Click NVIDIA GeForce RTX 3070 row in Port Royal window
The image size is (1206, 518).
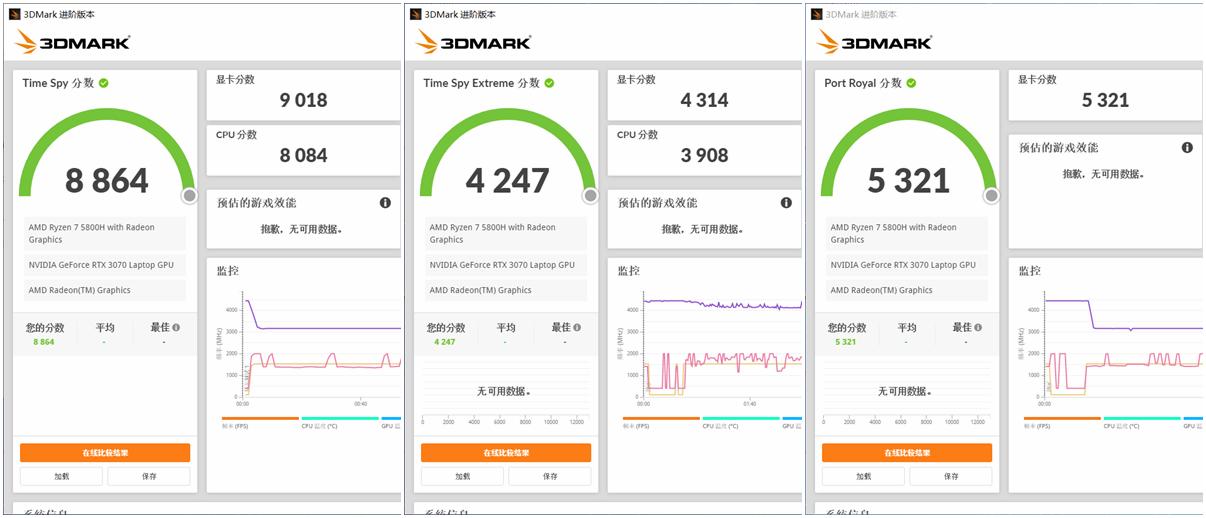[907, 265]
